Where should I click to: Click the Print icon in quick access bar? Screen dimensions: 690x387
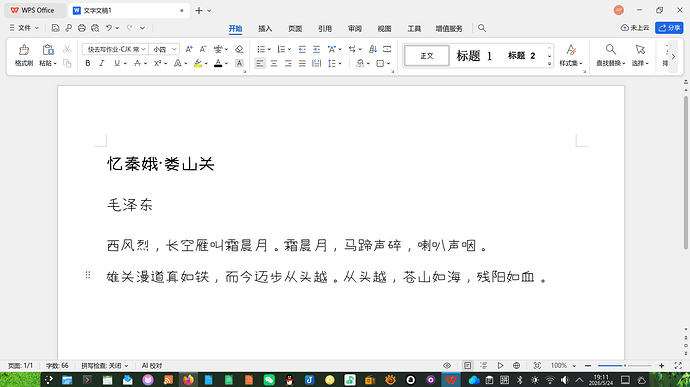[x=82, y=28]
